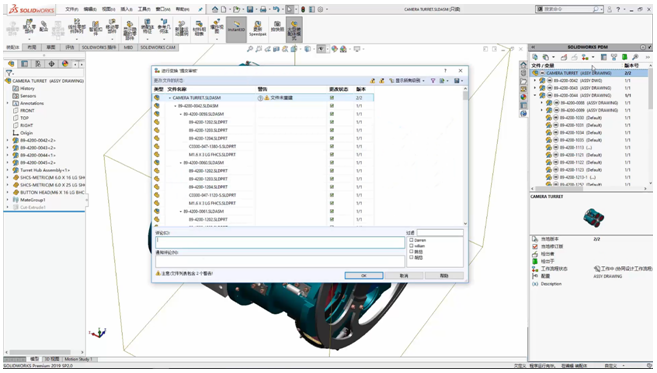Click the Speedpak toolbar icon
The width and height of the screenshot is (657, 373).
coord(258,28)
